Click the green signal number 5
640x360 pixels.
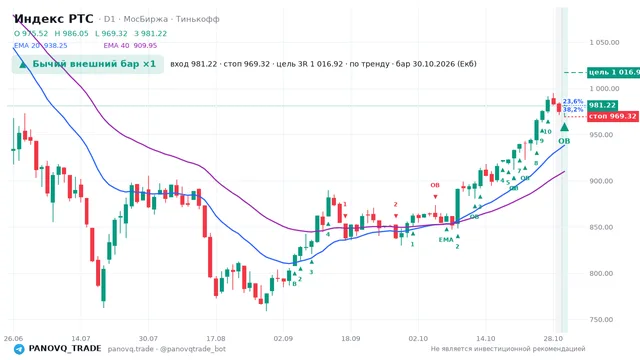coord(508,182)
